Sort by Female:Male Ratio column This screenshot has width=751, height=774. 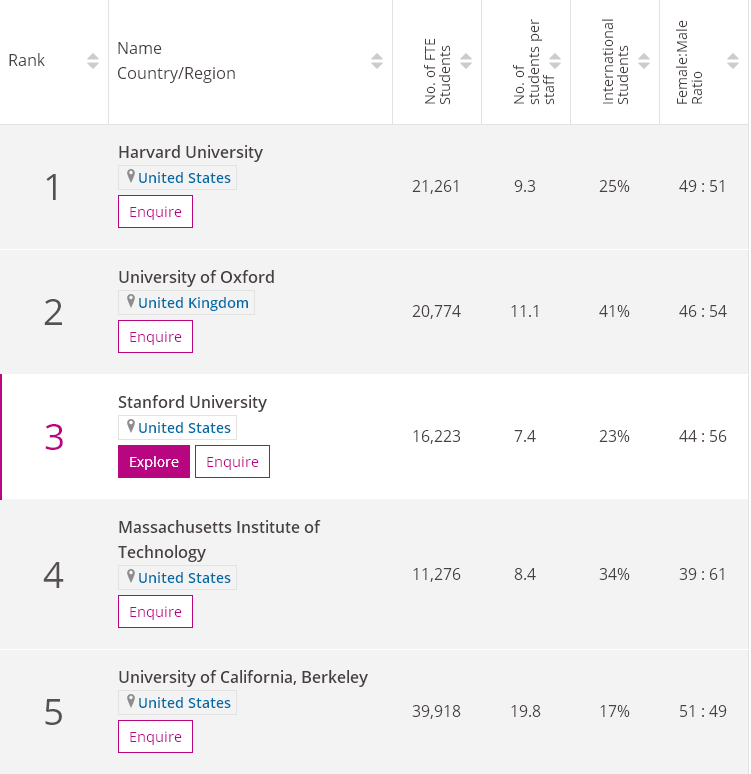[x=734, y=61]
